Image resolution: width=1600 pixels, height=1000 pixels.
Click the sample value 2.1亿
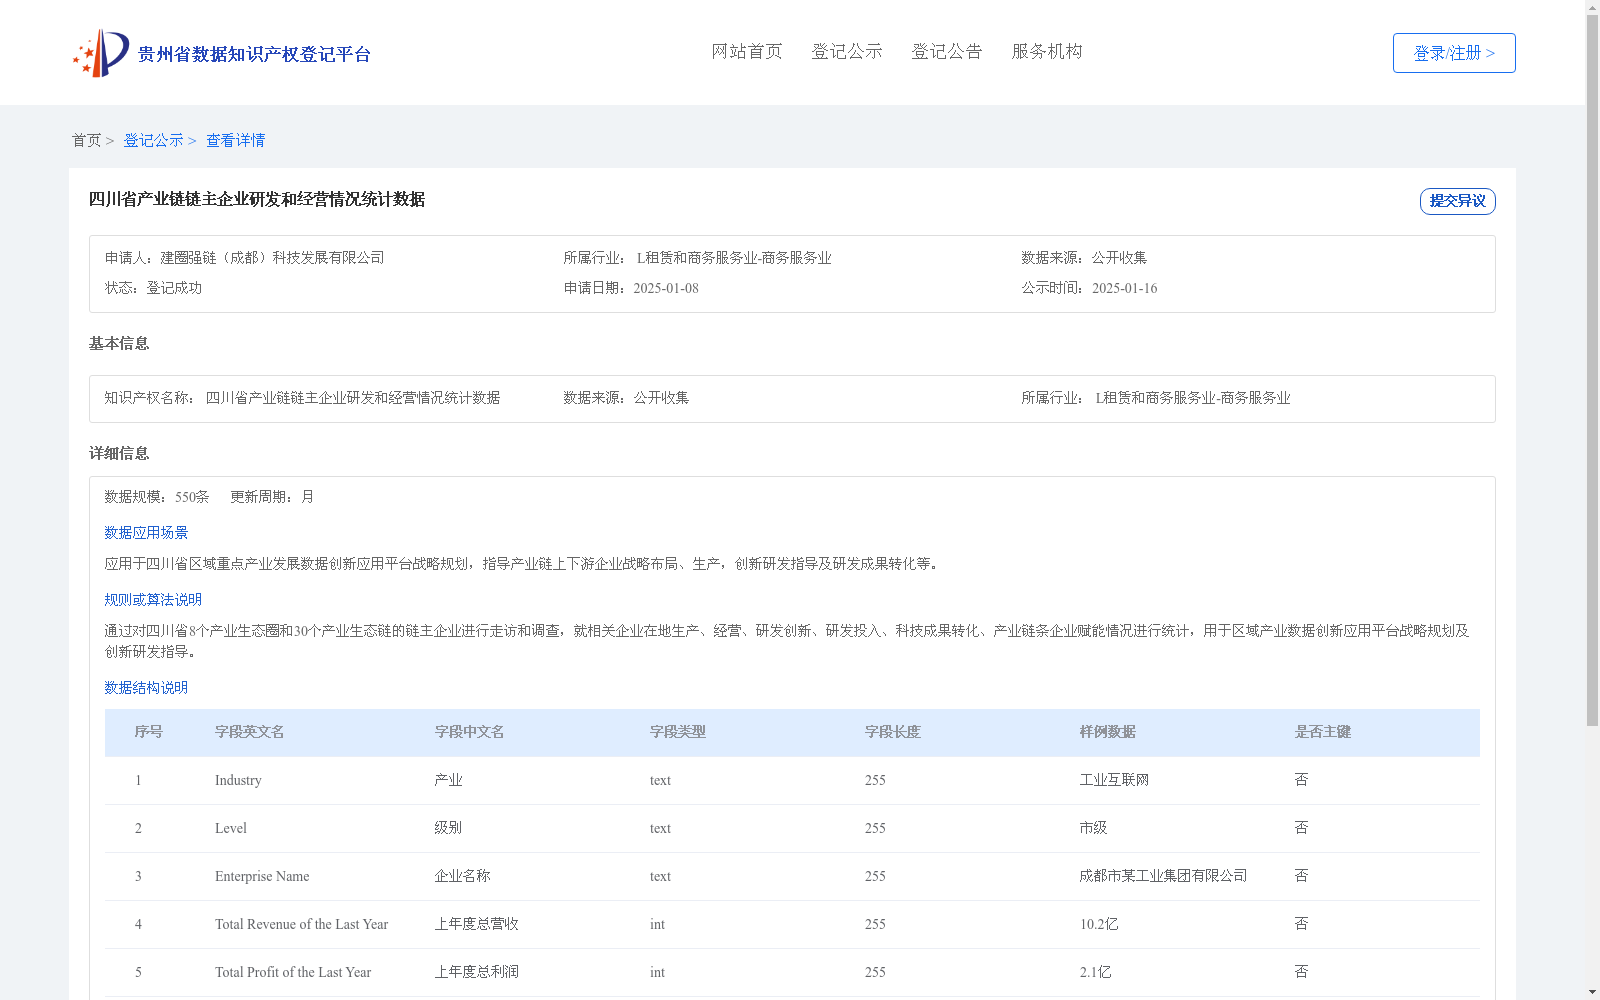(x=1095, y=972)
